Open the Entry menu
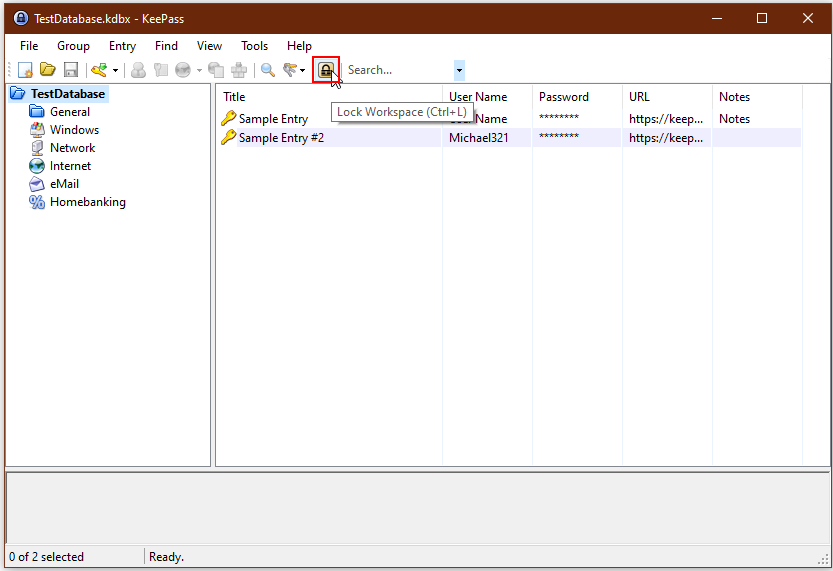Screen dimensions: 833x571 coord(122,46)
